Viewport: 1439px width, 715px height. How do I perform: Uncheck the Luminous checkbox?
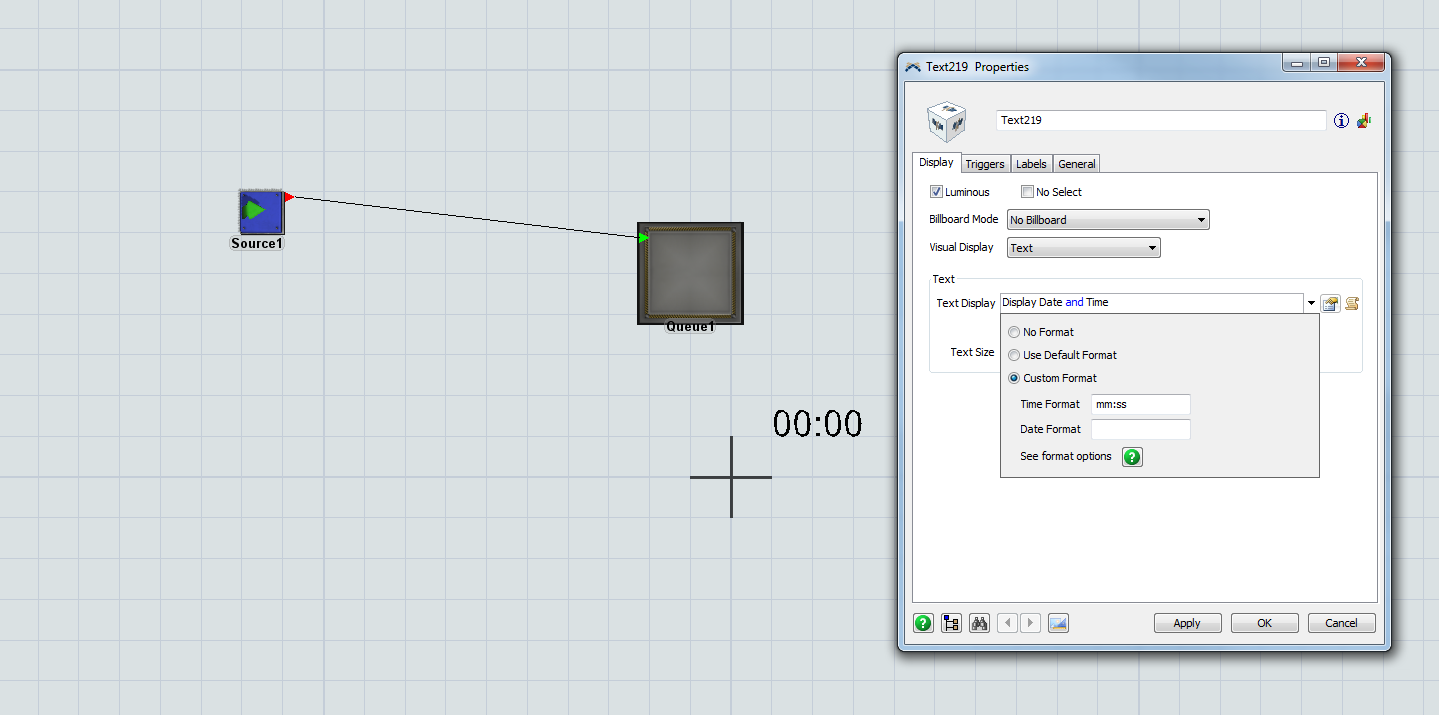tap(937, 192)
